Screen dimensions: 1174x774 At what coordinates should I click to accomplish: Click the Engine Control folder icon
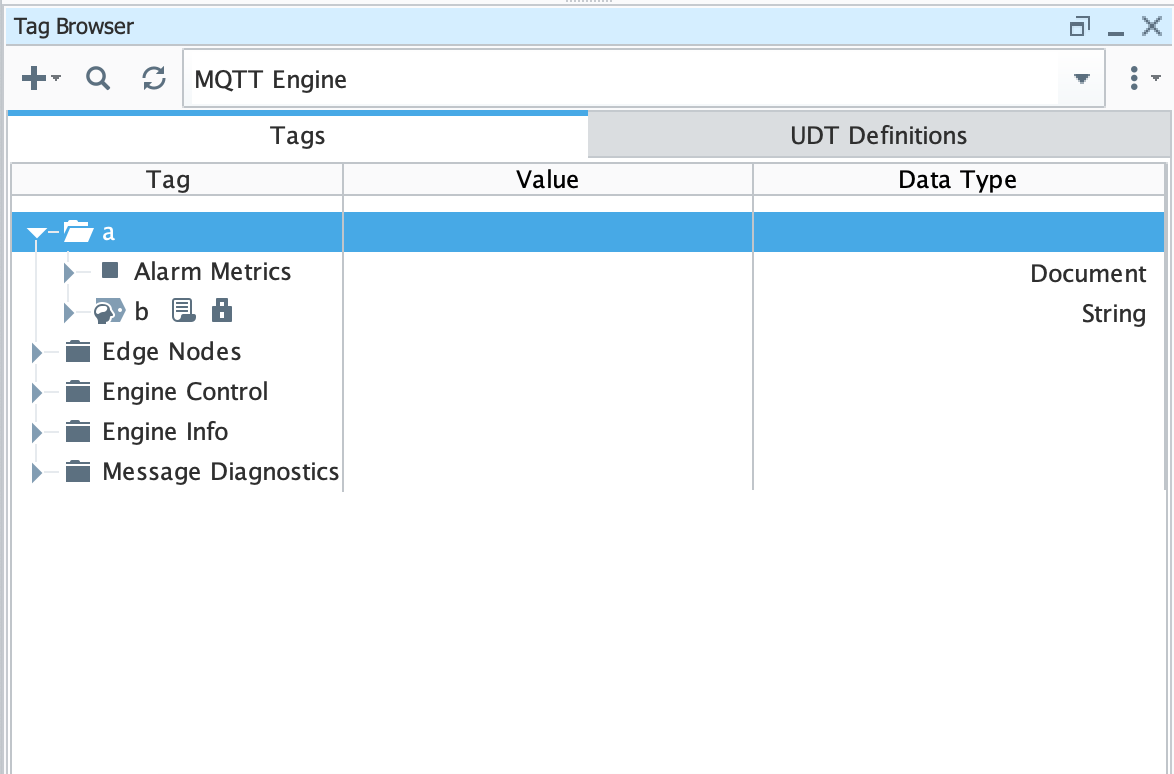(x=78, y=392)
